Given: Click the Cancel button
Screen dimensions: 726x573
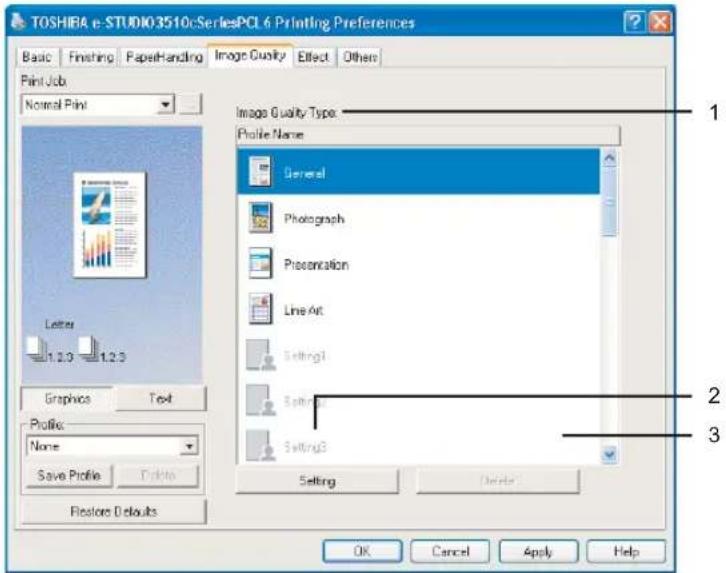Looking at the screenshot, I should coord(450,551).
